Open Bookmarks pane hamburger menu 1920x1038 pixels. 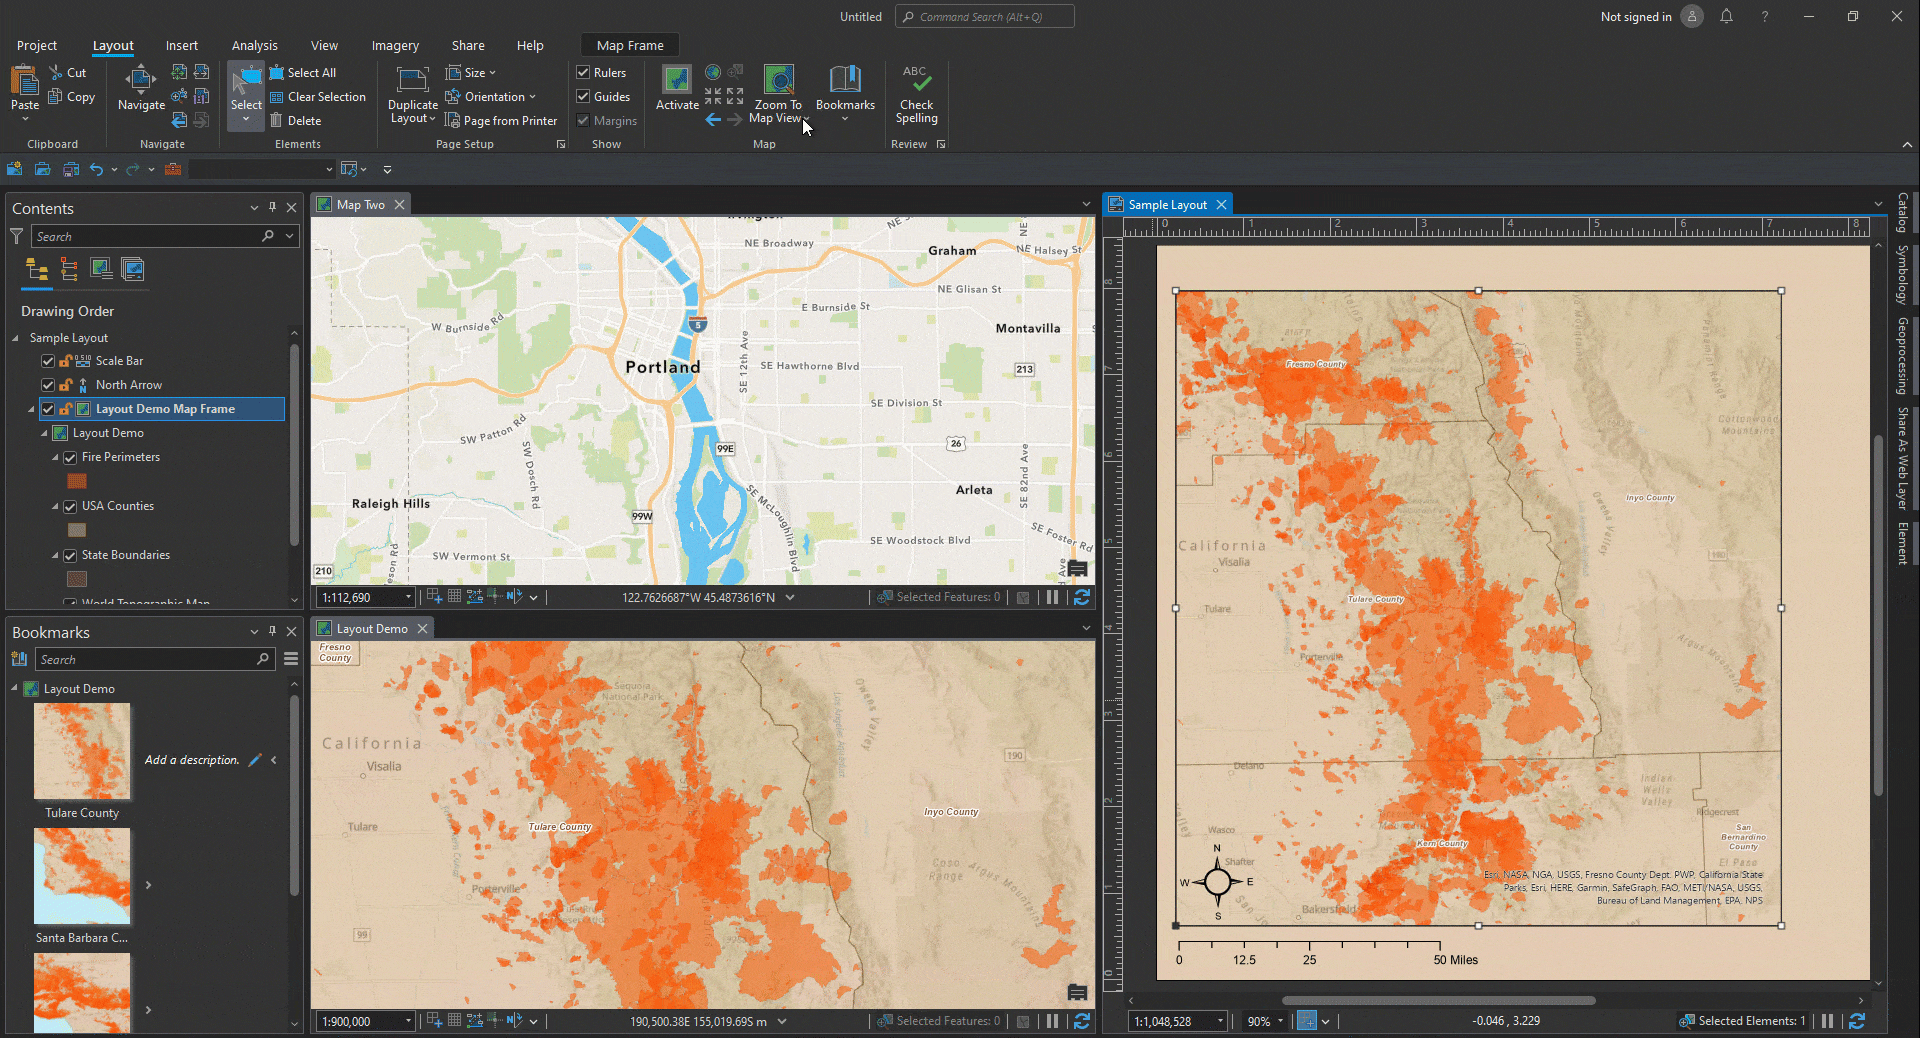291,659
